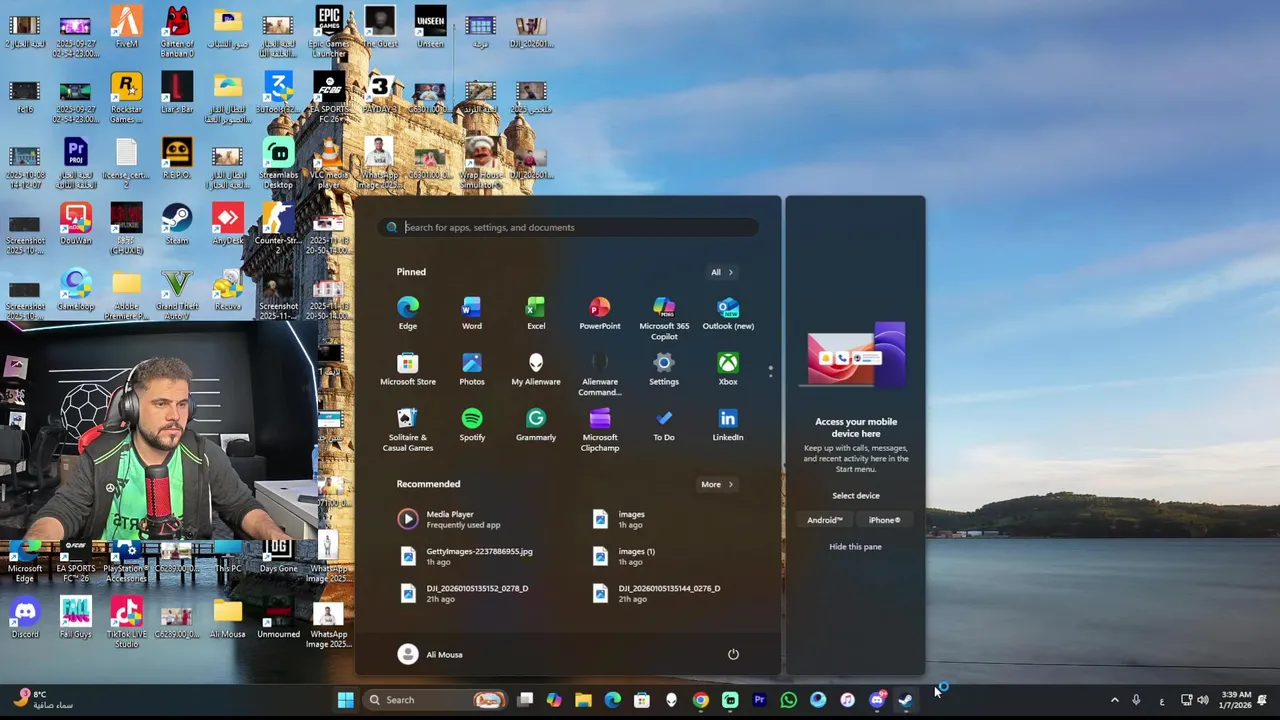Open Microsoft 365 Copilot pinned app
This screenshot has height=720, width=1280.
pyautogui.click(x=664, y=318)
